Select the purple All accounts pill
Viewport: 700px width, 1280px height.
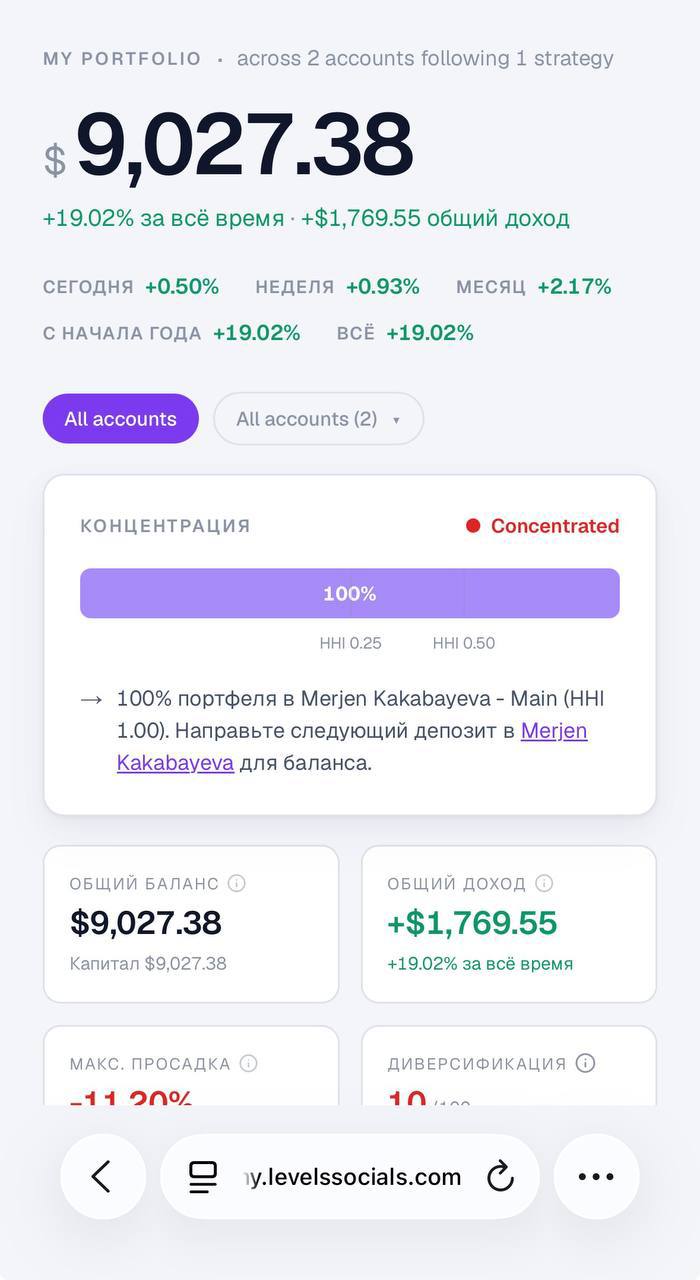tap(121, 419)
